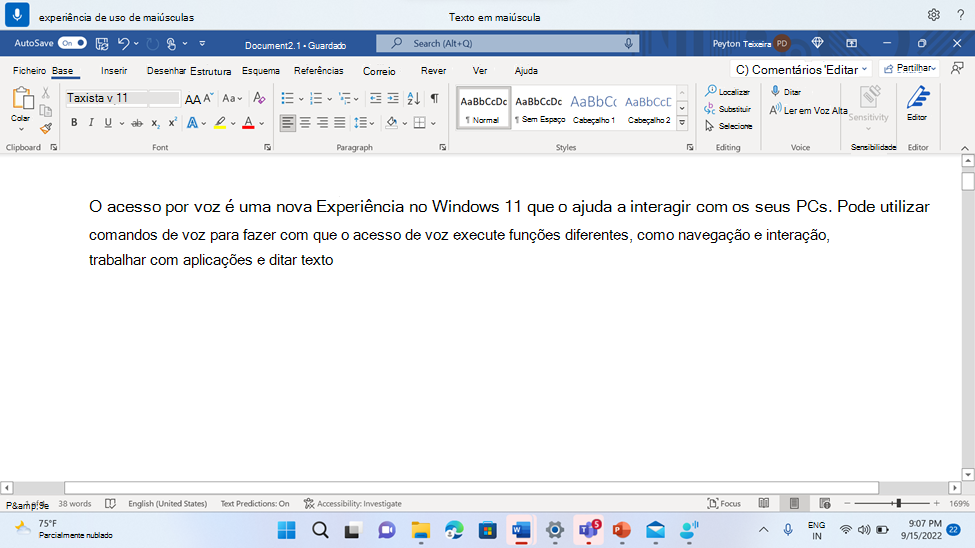
Task: Open voice access settings gear
Action: 933,15
